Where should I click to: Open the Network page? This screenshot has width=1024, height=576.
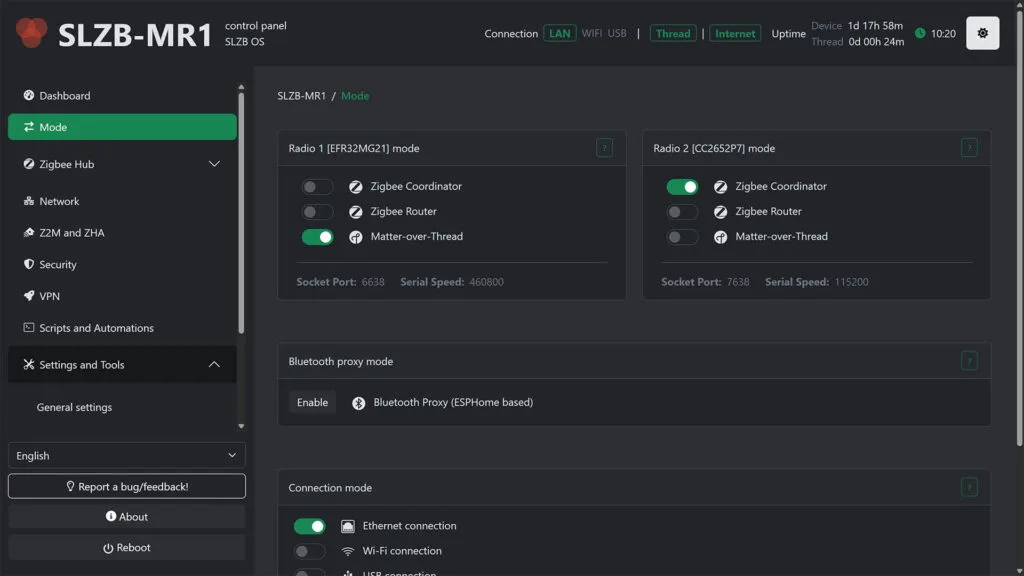click(x=122, y=201)
